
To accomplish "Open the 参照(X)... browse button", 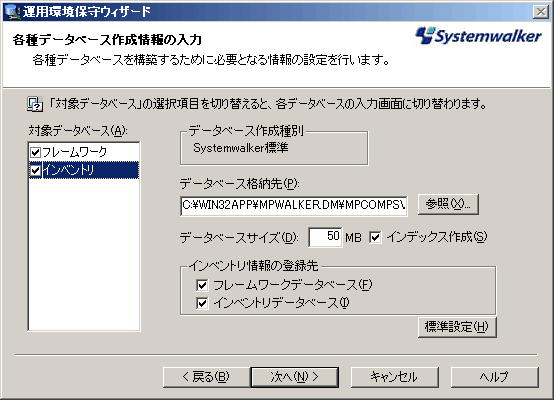I will point(448,204).
